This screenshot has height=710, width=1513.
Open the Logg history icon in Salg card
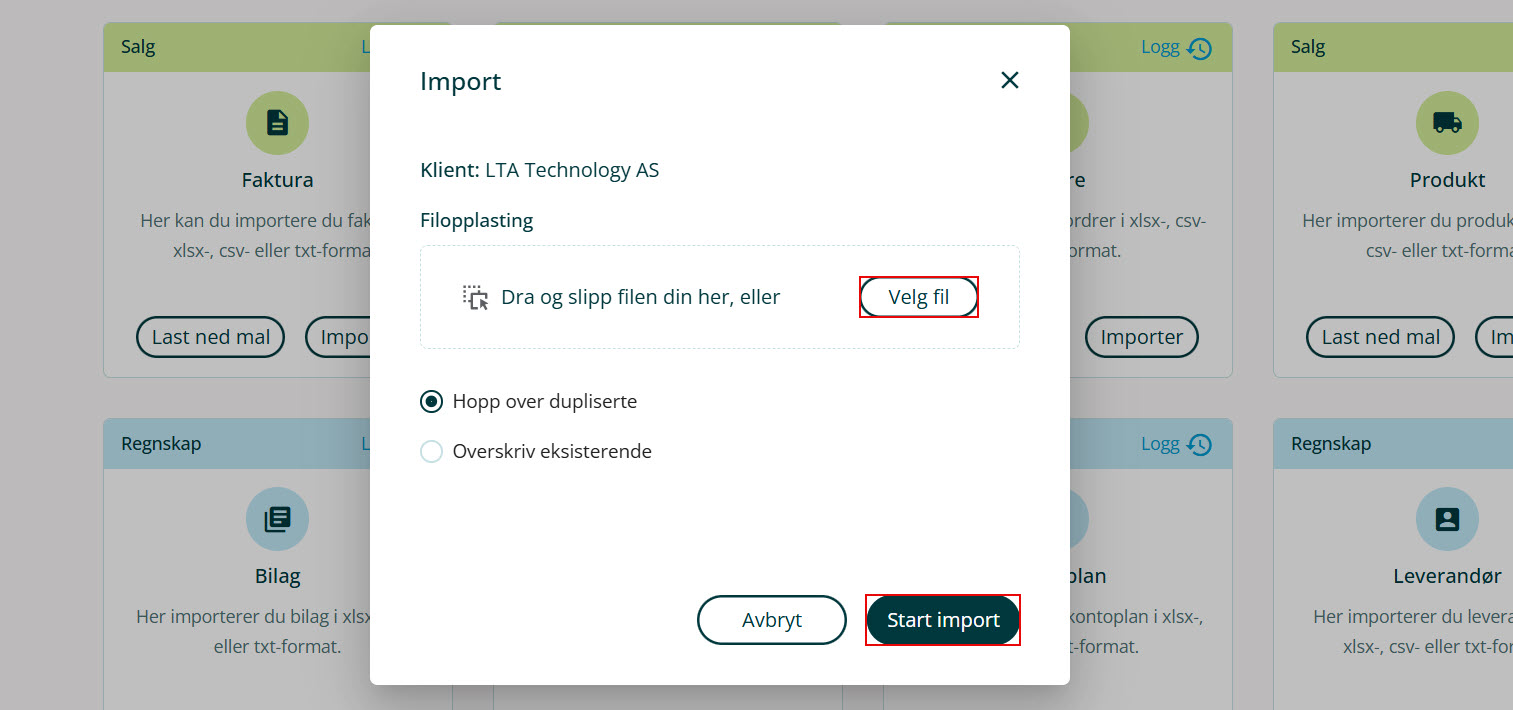(1200, 48)
